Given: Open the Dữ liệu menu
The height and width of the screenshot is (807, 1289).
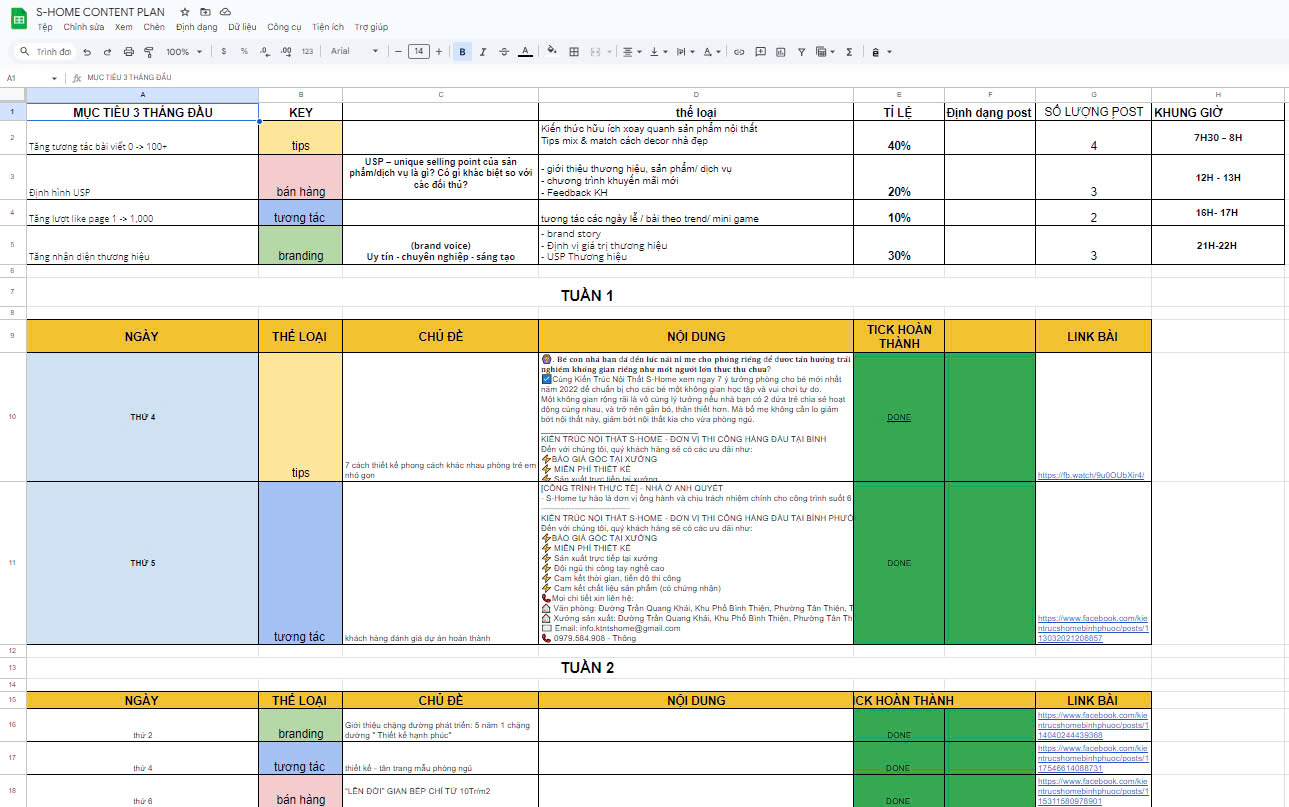Looking at the screenshot, I should [242, 27].
